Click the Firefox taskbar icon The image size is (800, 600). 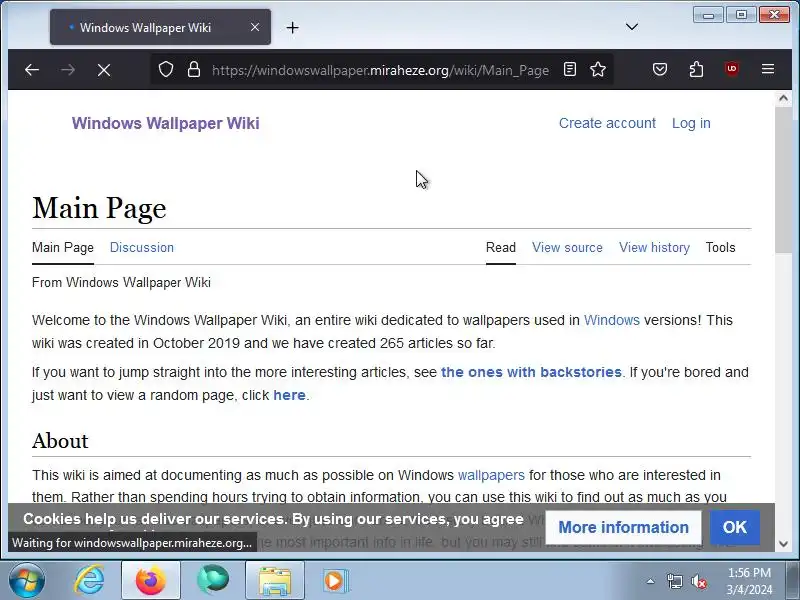(151, 581)
